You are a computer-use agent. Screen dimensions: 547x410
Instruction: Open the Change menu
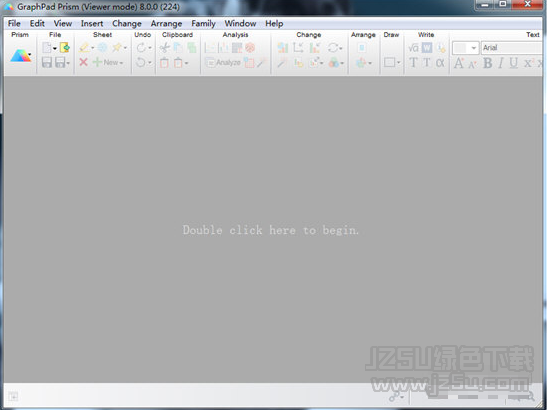coord(127,23)
